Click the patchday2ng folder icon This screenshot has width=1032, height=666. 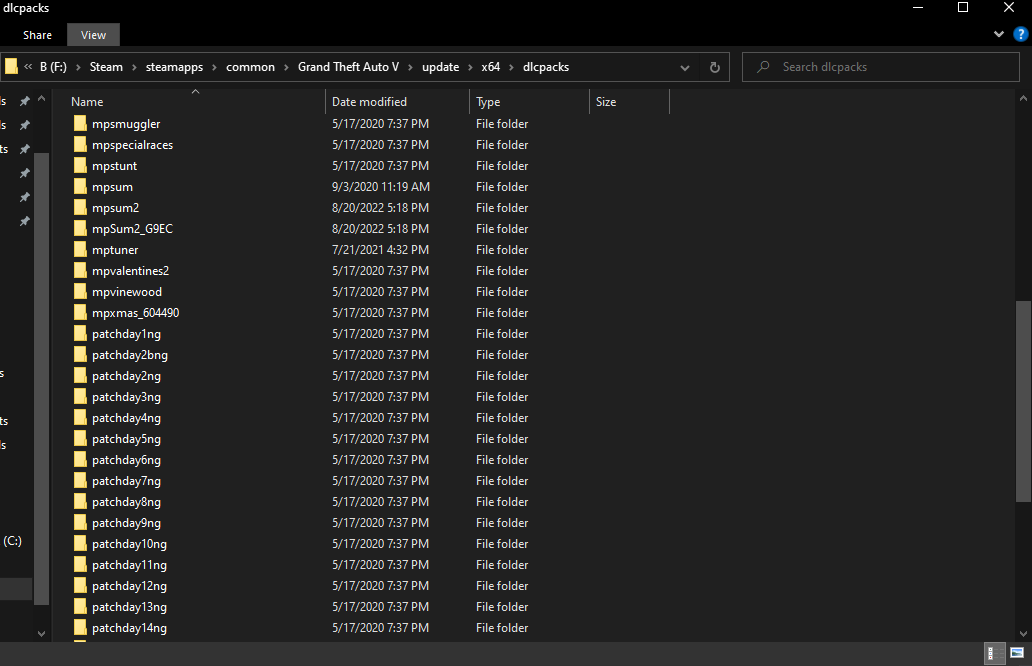pos(80,376)
